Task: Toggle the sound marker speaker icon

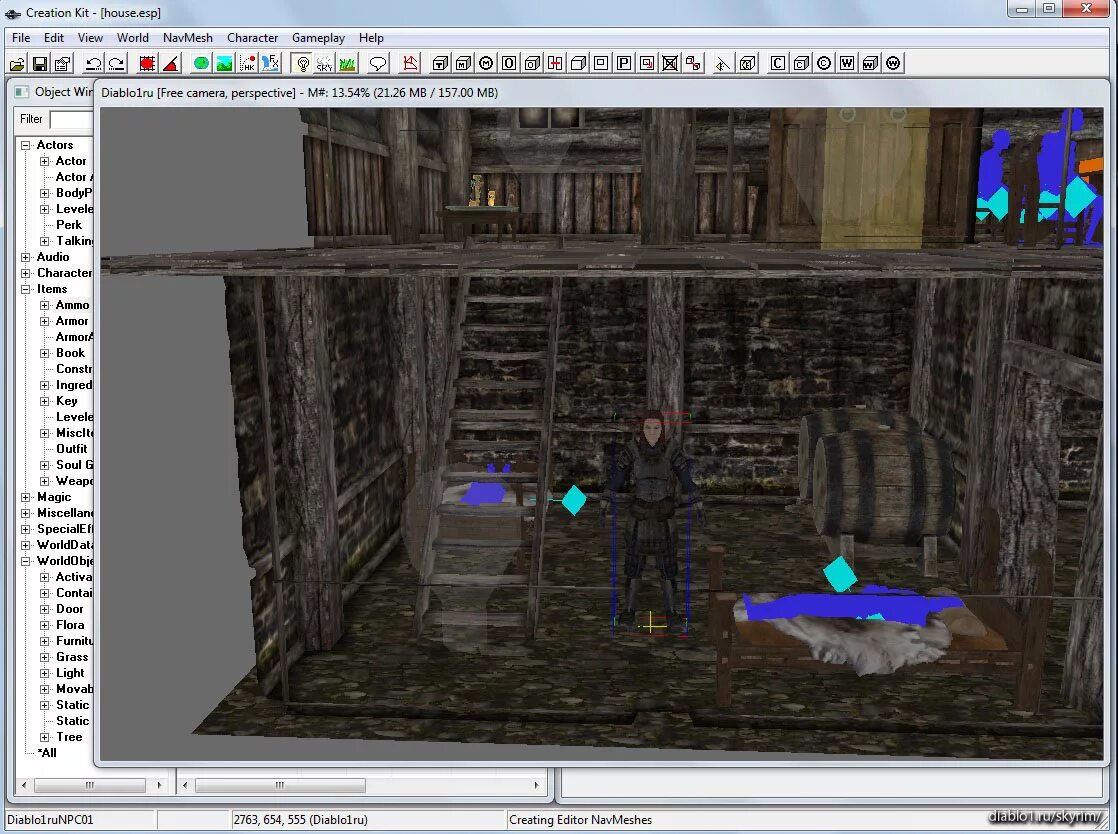Action: point(723,63)
